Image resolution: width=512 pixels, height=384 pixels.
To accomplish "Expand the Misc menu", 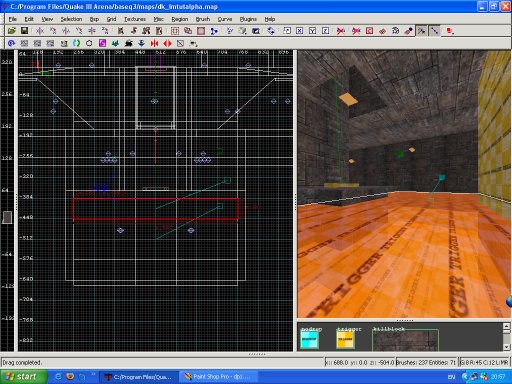I will tap(159, 19).
